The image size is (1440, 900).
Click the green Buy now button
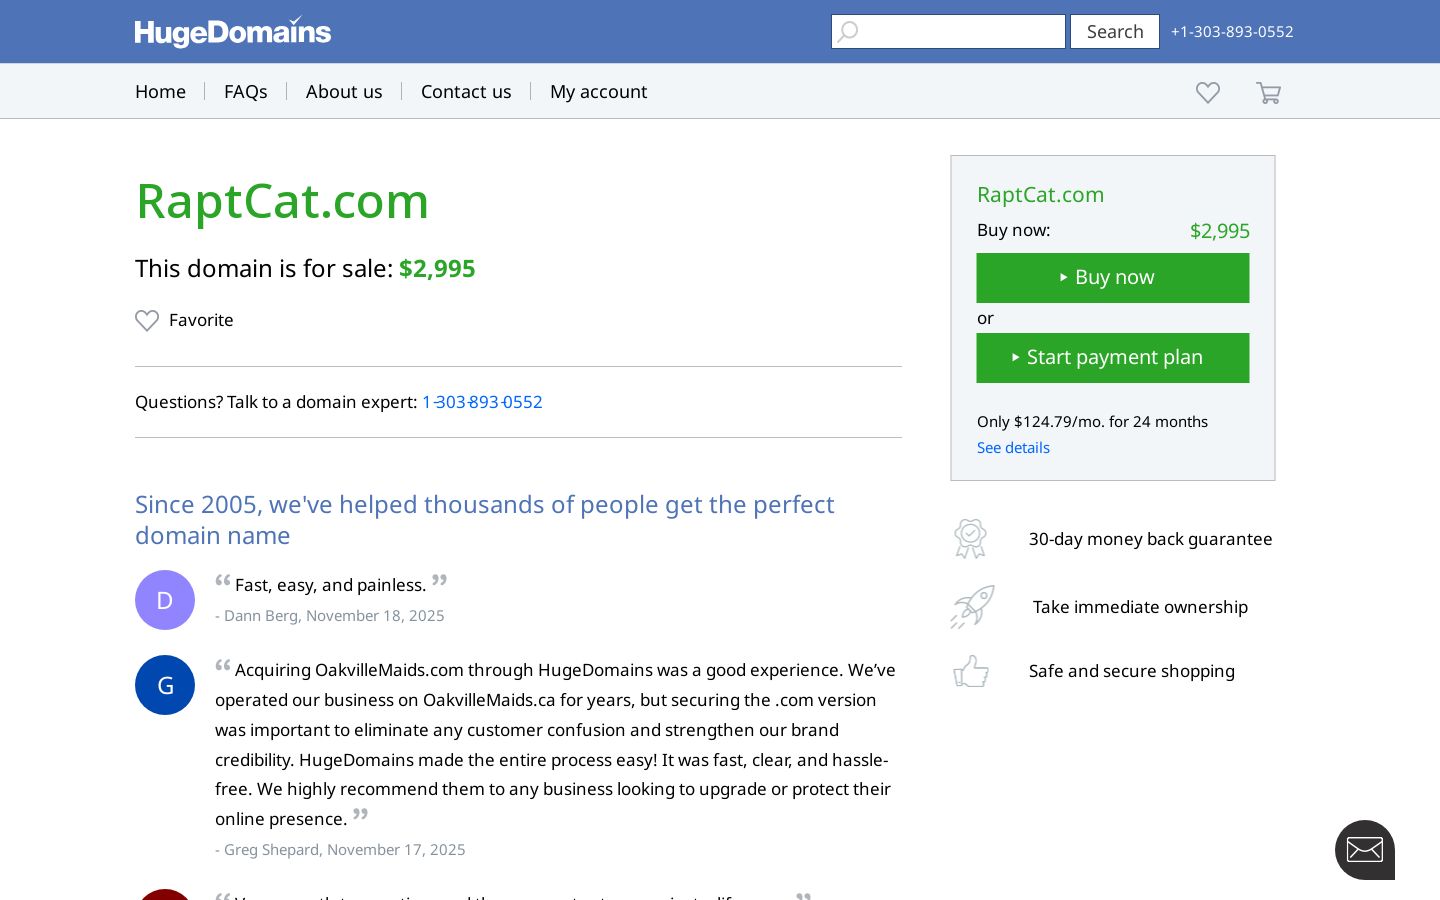[x=1113, y=278]
